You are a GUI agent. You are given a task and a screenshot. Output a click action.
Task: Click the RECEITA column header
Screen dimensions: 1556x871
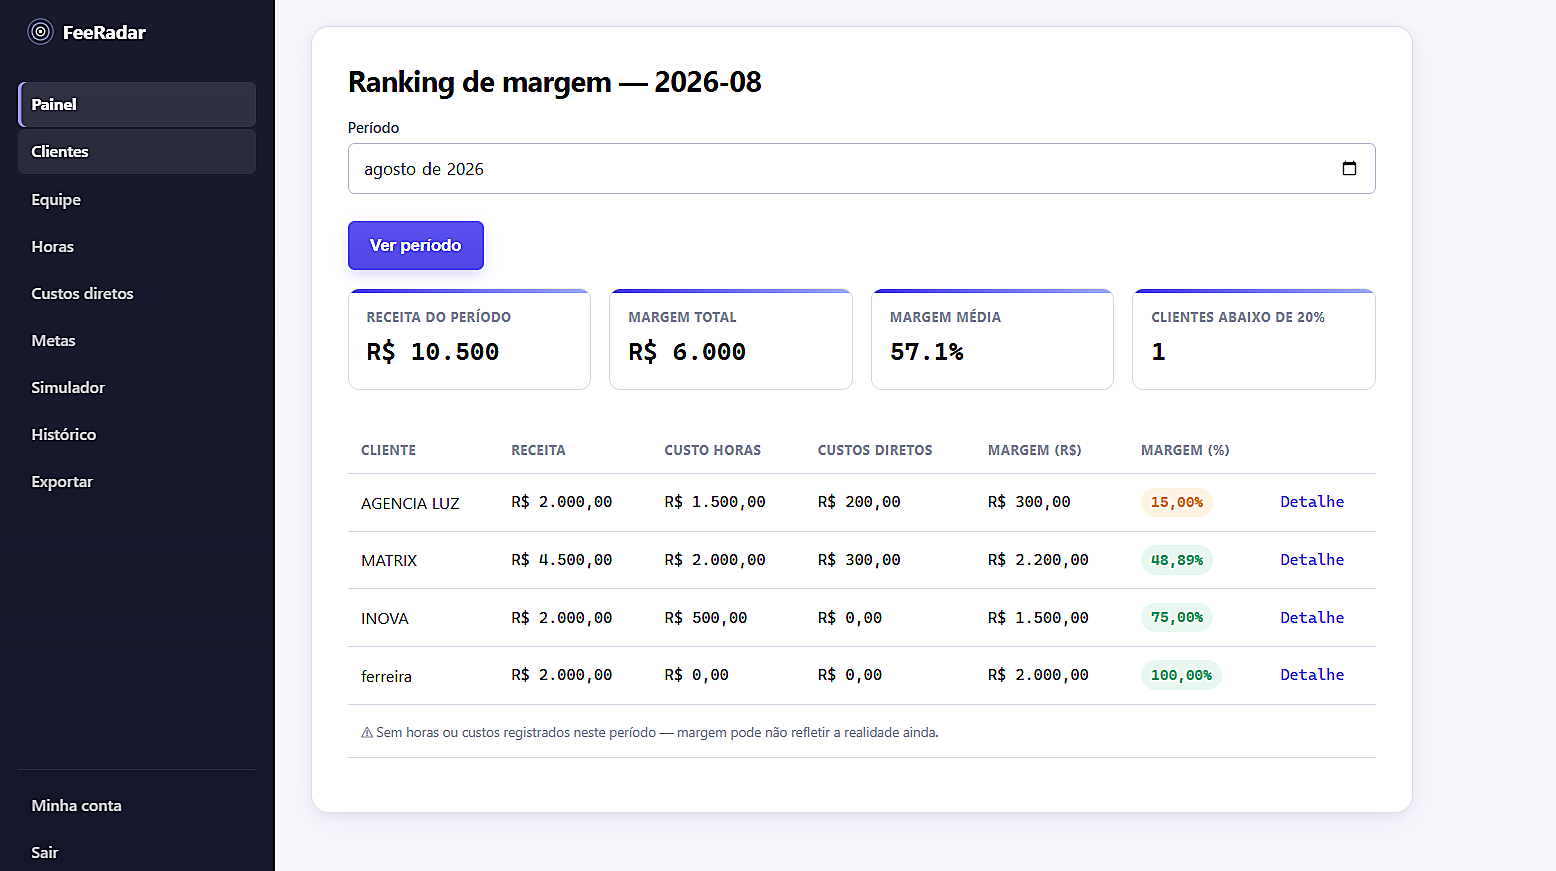pos(538,450)
